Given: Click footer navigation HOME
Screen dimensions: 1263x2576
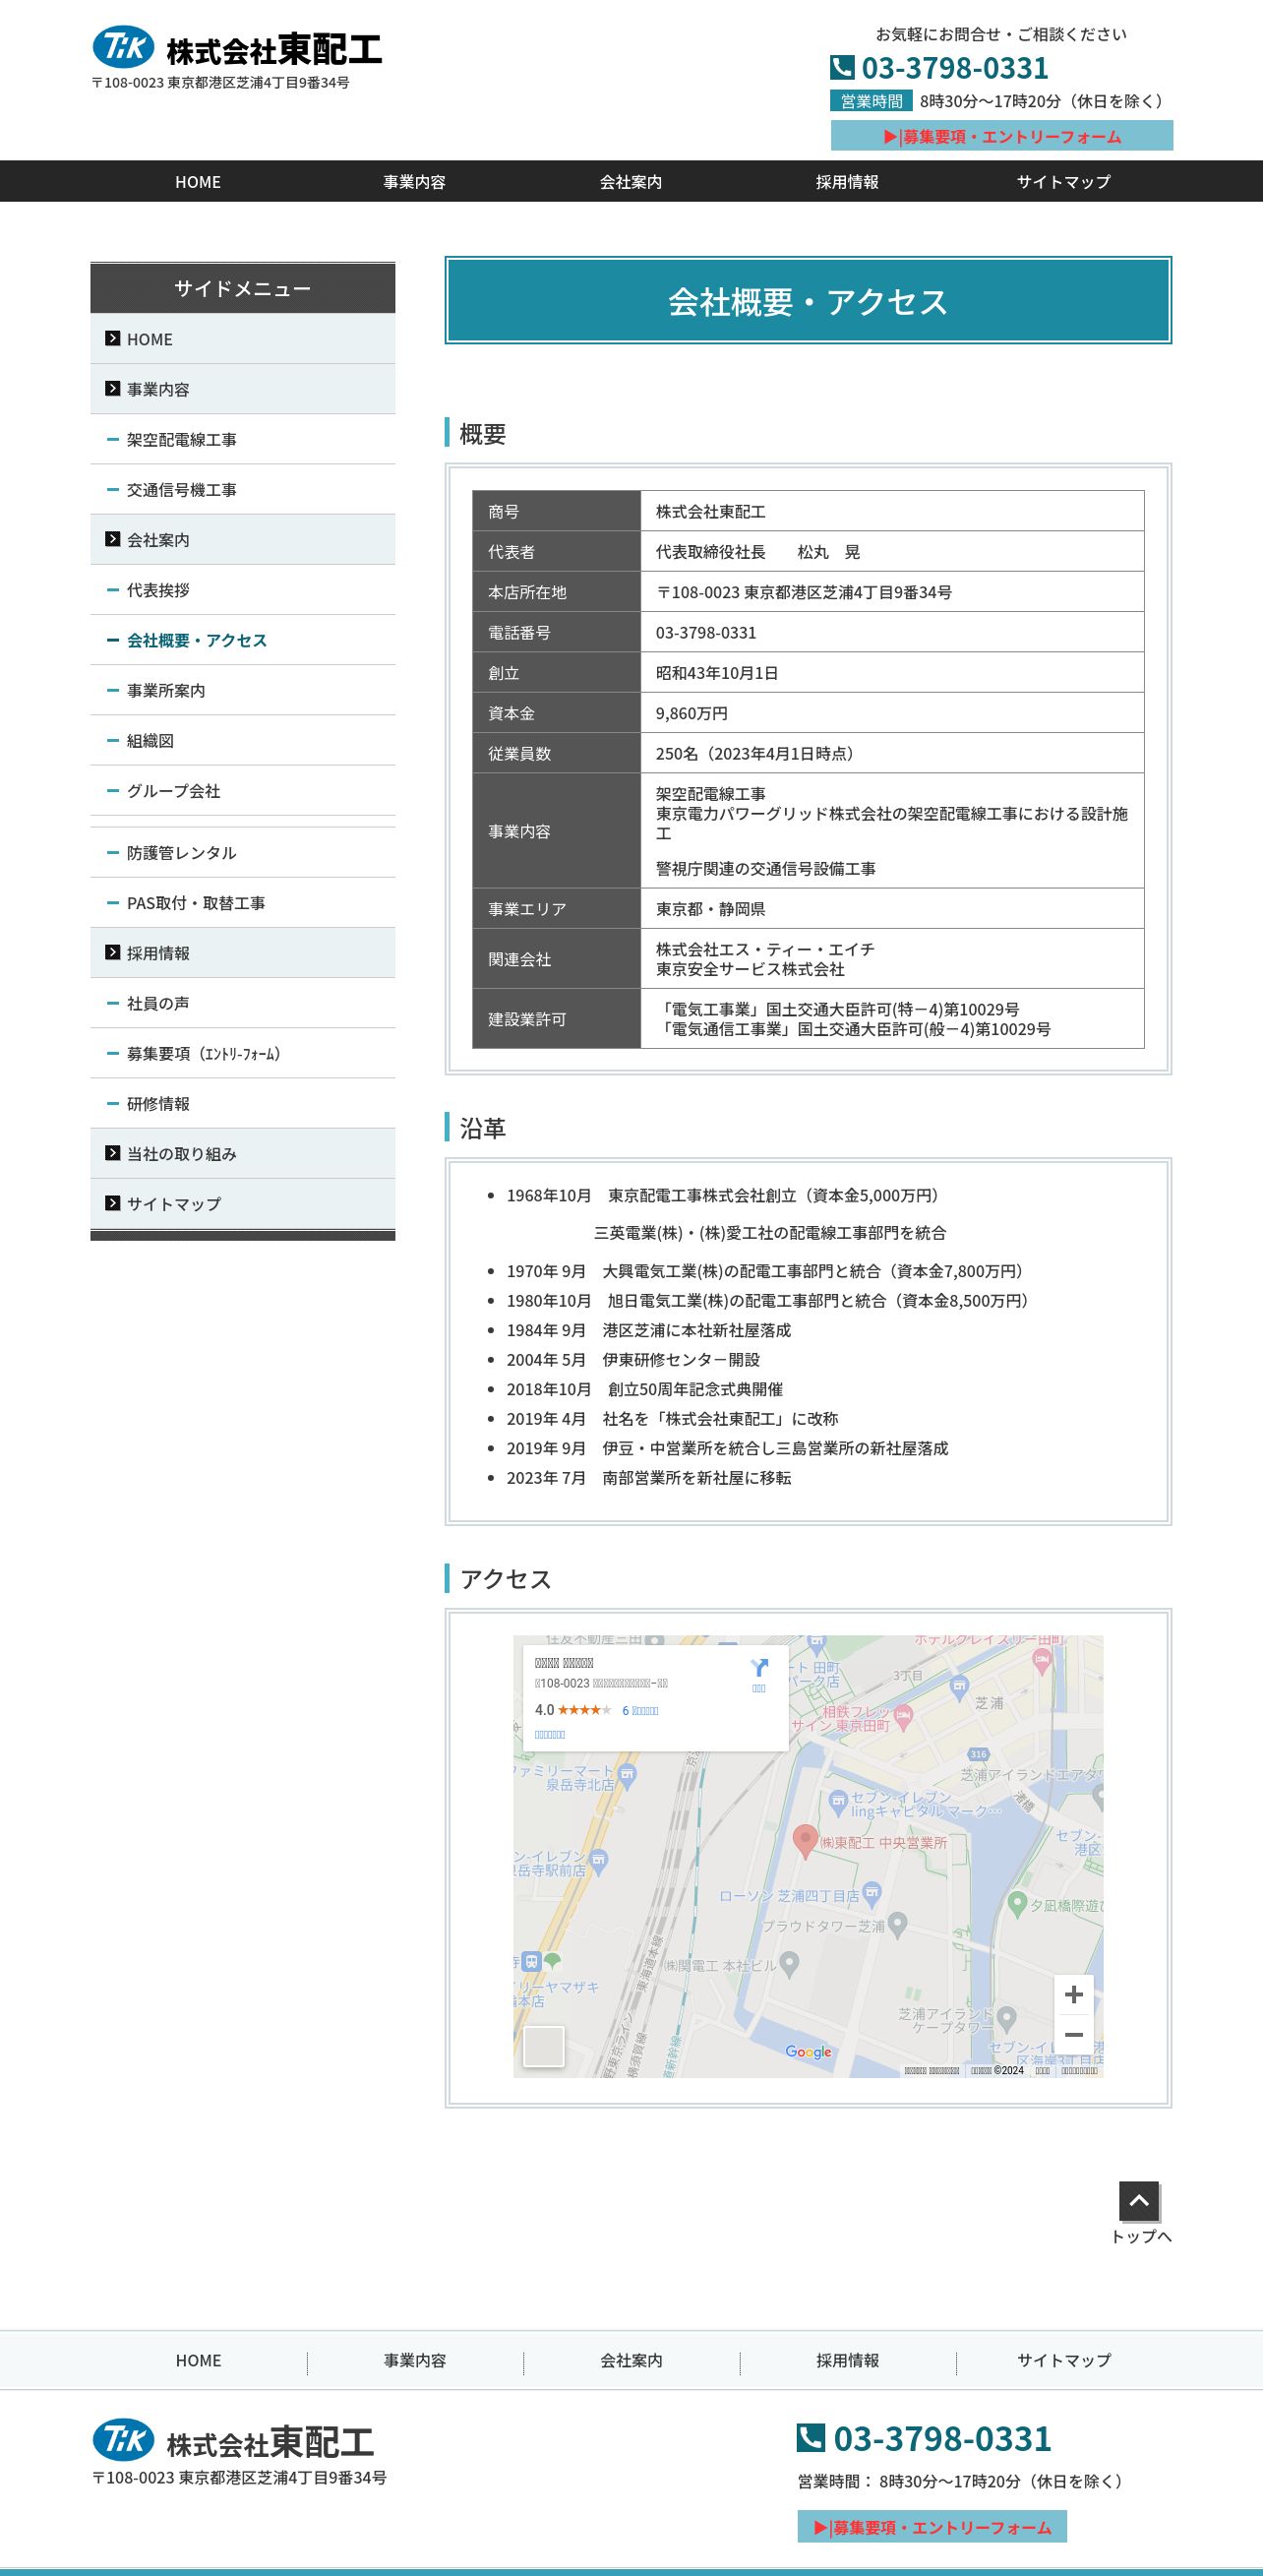Looking at the screenshot, I should pyautogui.click(x=198, y=2360).
